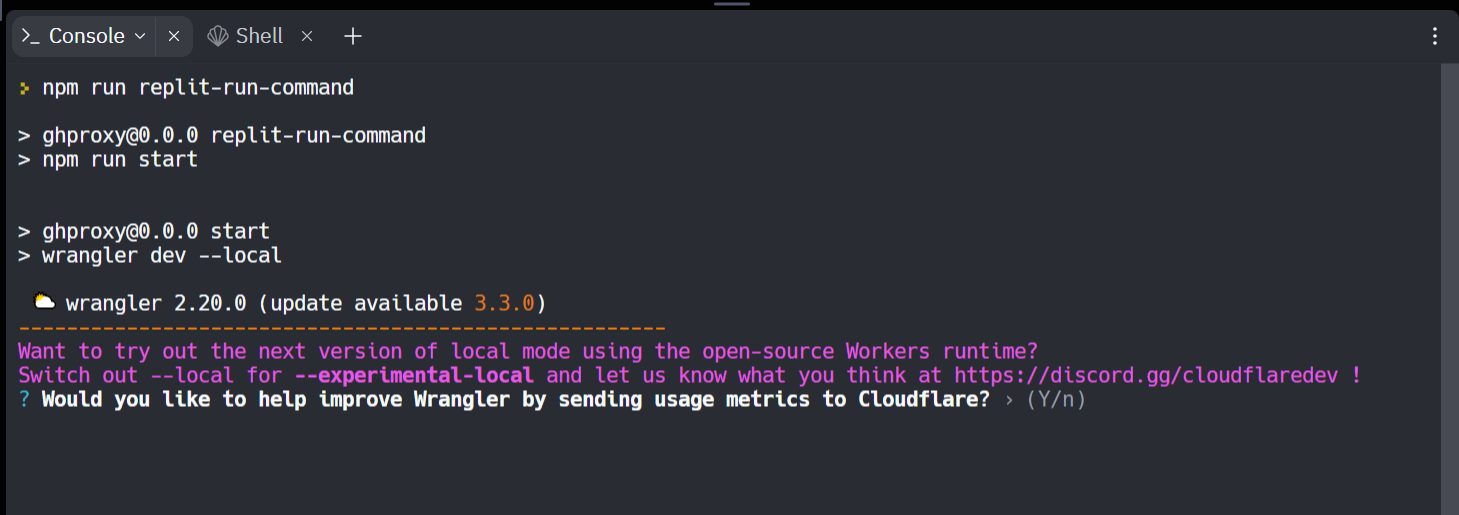Image resolution: width=1459 pixels, height=515 pixels.
Task: Open the three-dots pane options menu
Action: [1435, 36]
